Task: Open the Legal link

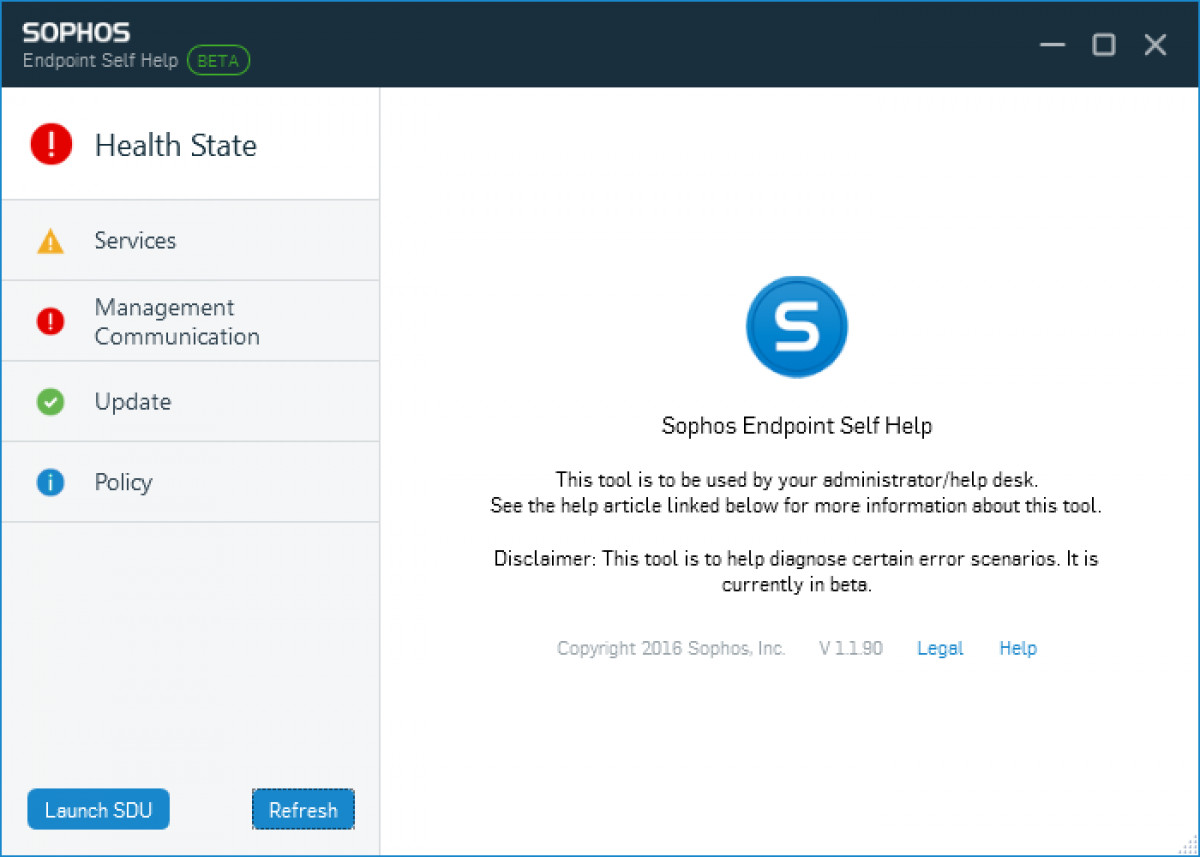Action: tap(940, 648)
